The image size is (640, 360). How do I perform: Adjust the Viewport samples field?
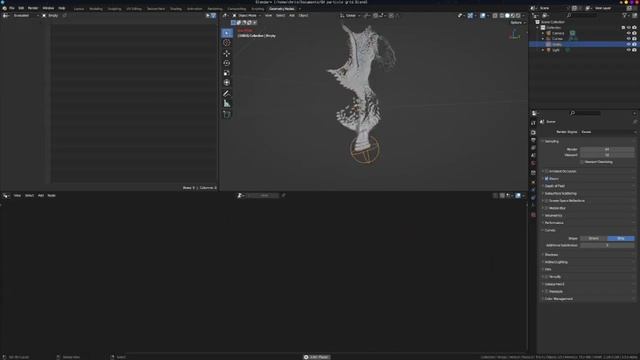click(607, 155)
